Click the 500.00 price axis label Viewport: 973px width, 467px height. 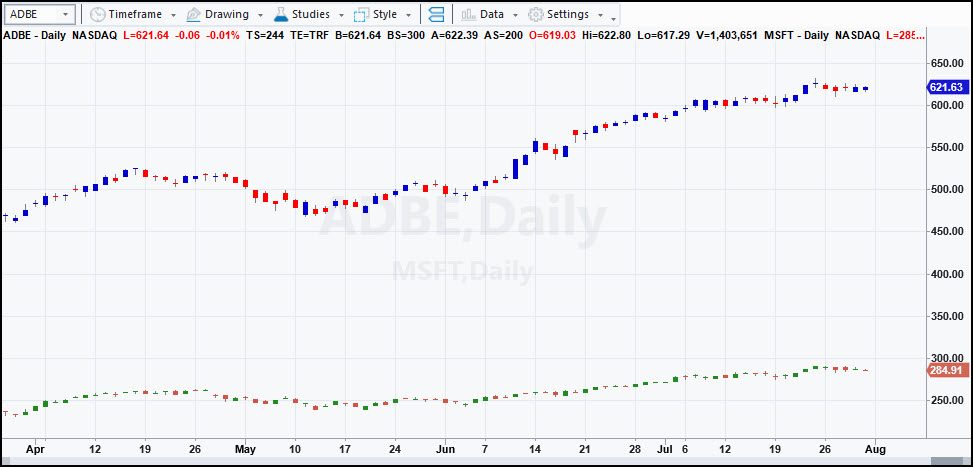(x=946, y=190)
